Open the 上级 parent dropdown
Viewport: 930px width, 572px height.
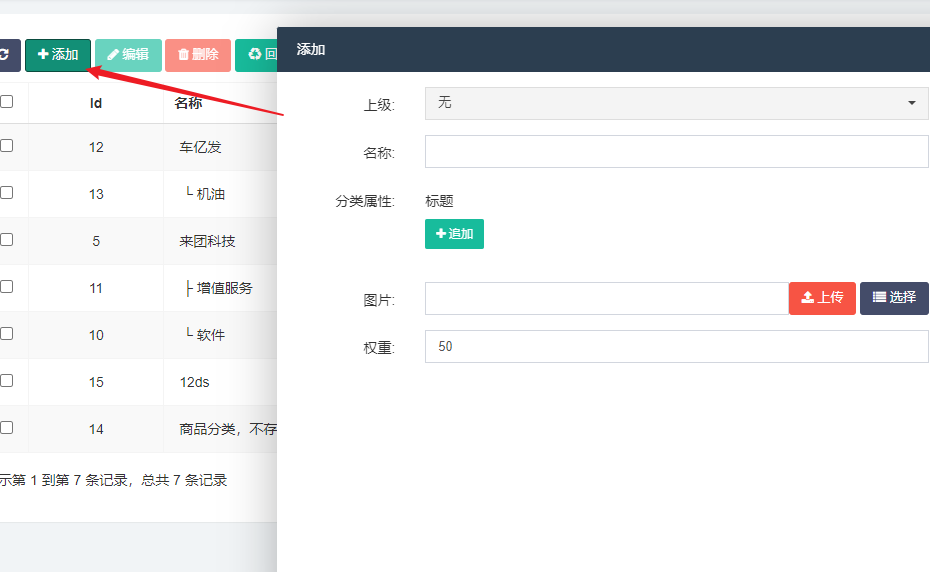click(x=676, y=103)
